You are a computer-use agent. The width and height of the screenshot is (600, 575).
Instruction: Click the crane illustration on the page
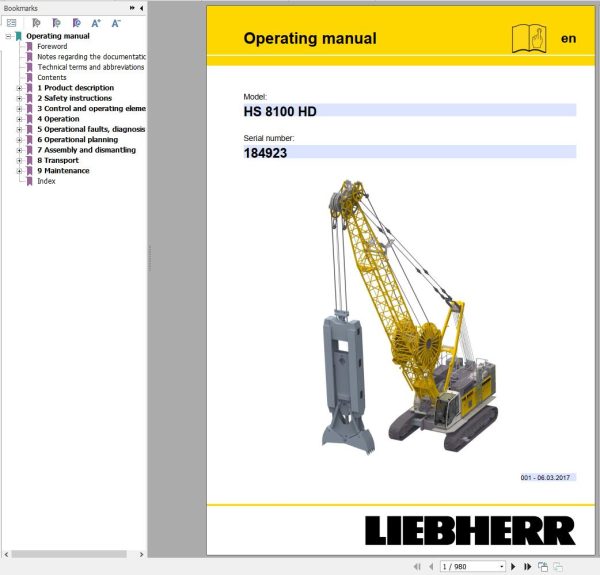click(x=409, y=317)
